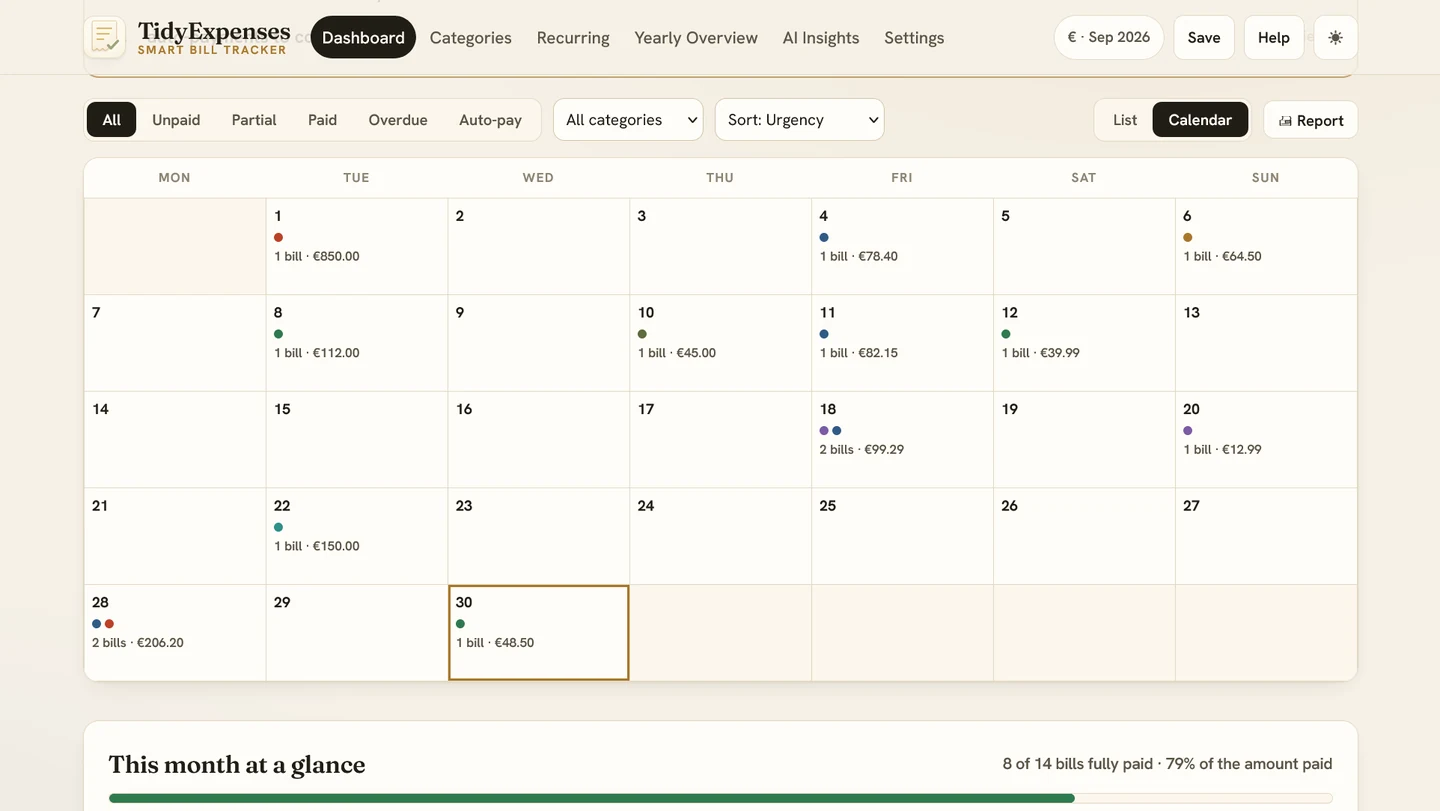Filter bills by Unpaid
Screen dimensions: 1440x811
176,120
